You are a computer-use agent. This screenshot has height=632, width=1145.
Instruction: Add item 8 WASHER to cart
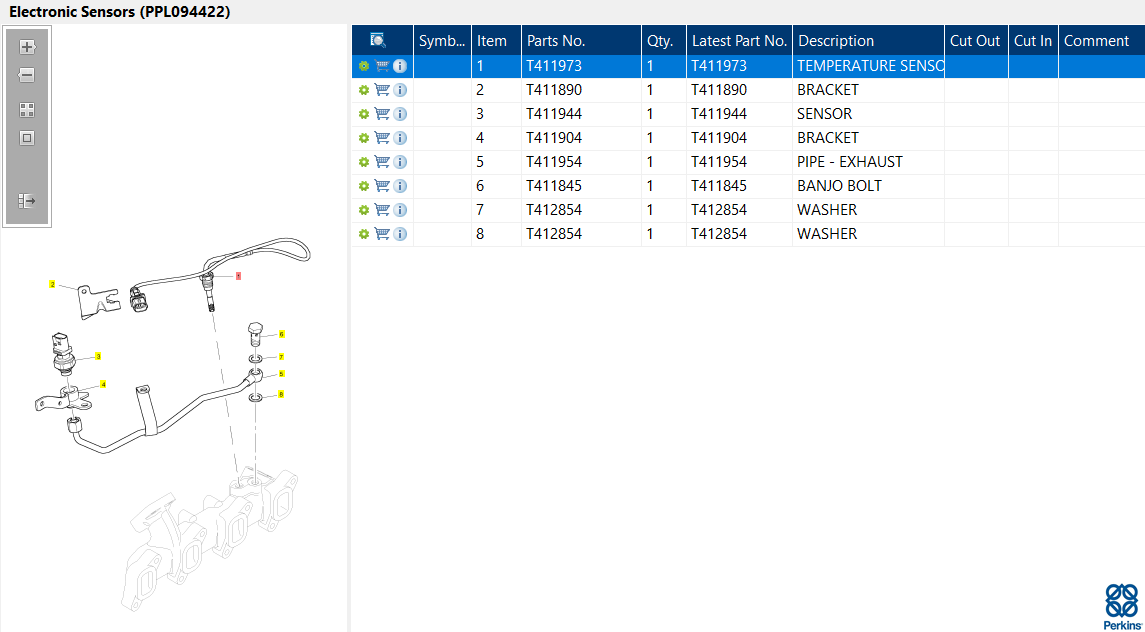382,235
